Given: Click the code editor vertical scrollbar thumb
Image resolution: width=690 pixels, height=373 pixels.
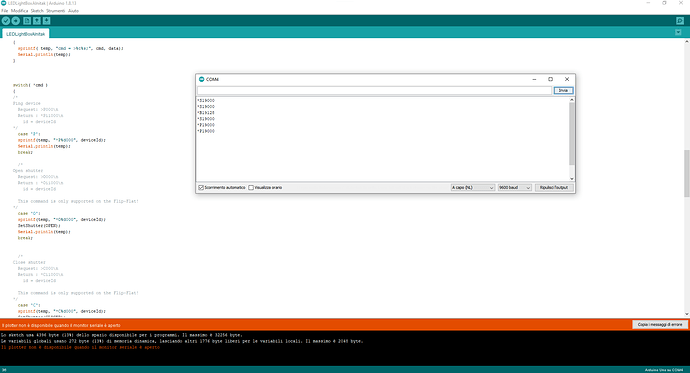Looking at the screenshot, I should pyautogui.click(x=686, y=173).
